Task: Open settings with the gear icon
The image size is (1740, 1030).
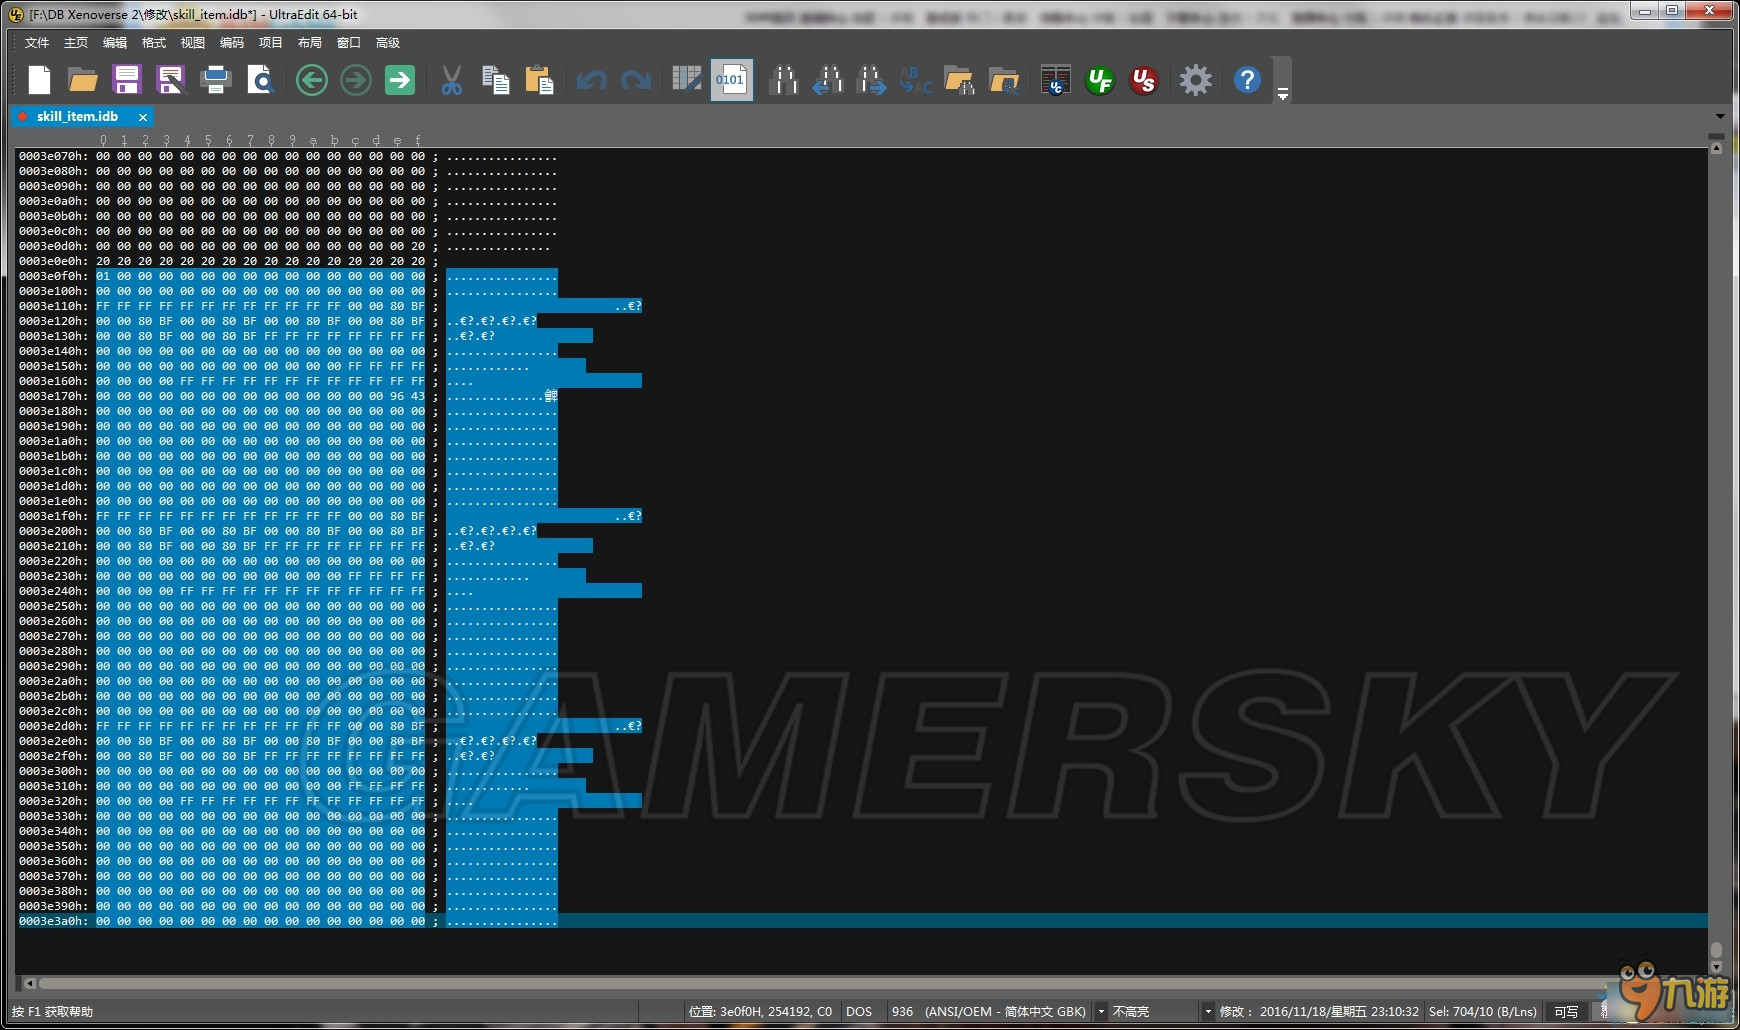Action: click(1195, 80)
